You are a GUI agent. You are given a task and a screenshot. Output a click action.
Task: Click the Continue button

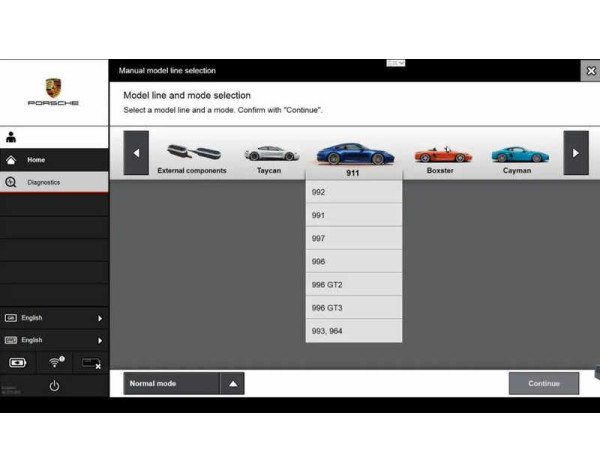[544, 383]
